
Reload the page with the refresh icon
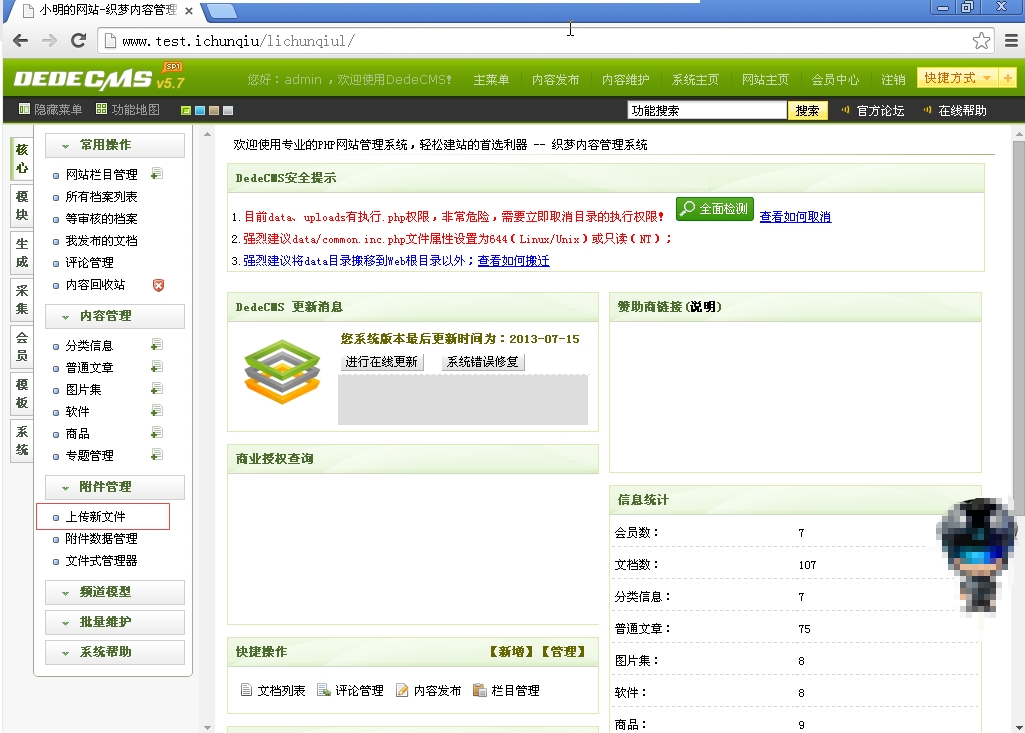(78, 41)
